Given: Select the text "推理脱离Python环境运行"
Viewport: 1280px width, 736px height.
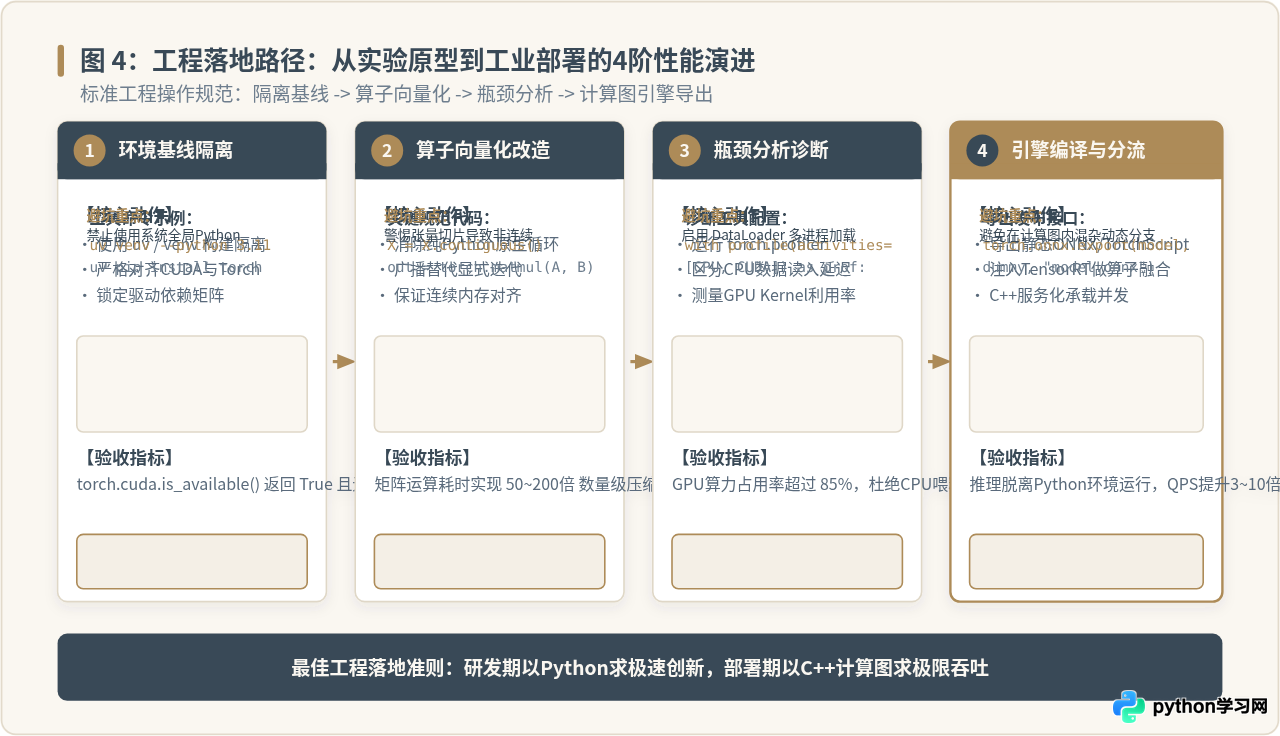Looking at the screenshot, I should coord(1059,485).
